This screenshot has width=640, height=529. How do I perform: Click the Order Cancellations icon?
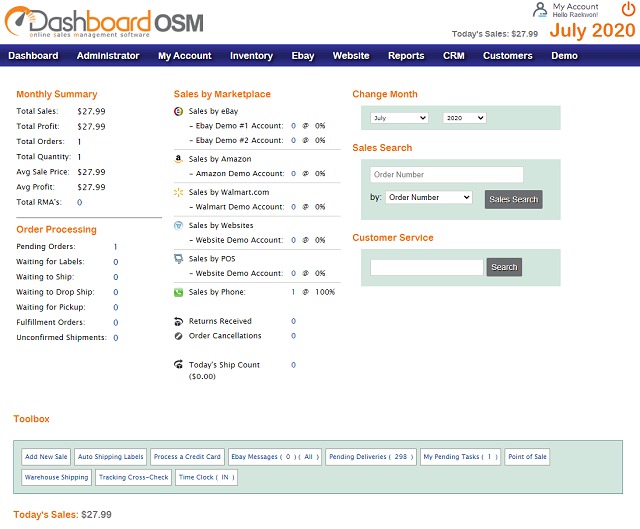coord(178,336)
